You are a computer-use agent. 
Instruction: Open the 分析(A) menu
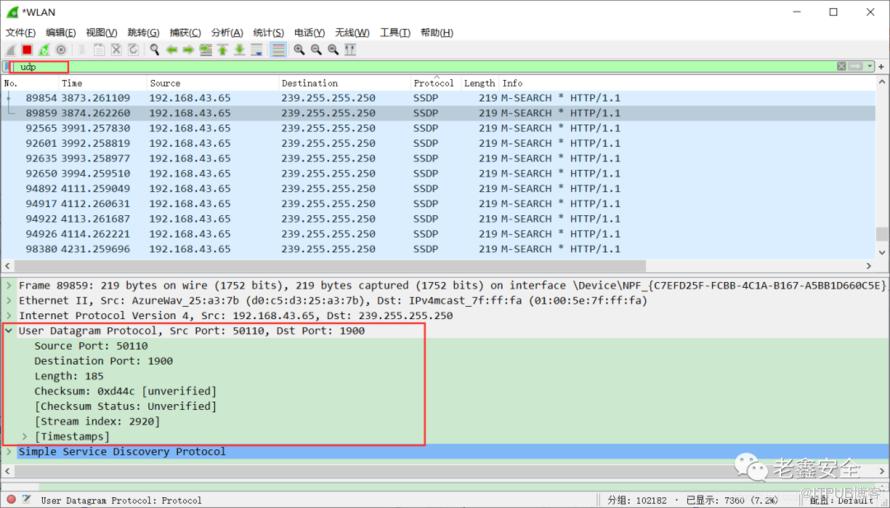coord(227,32)
